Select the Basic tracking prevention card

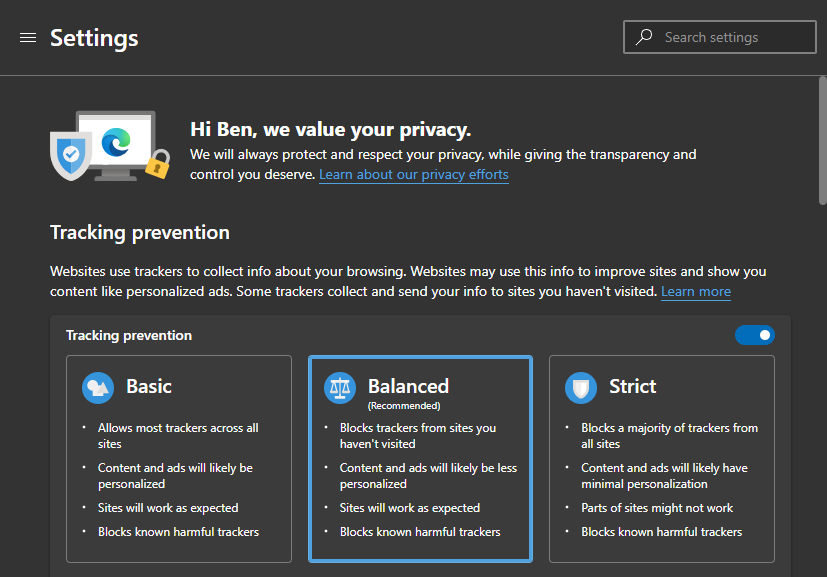point(179,459)
